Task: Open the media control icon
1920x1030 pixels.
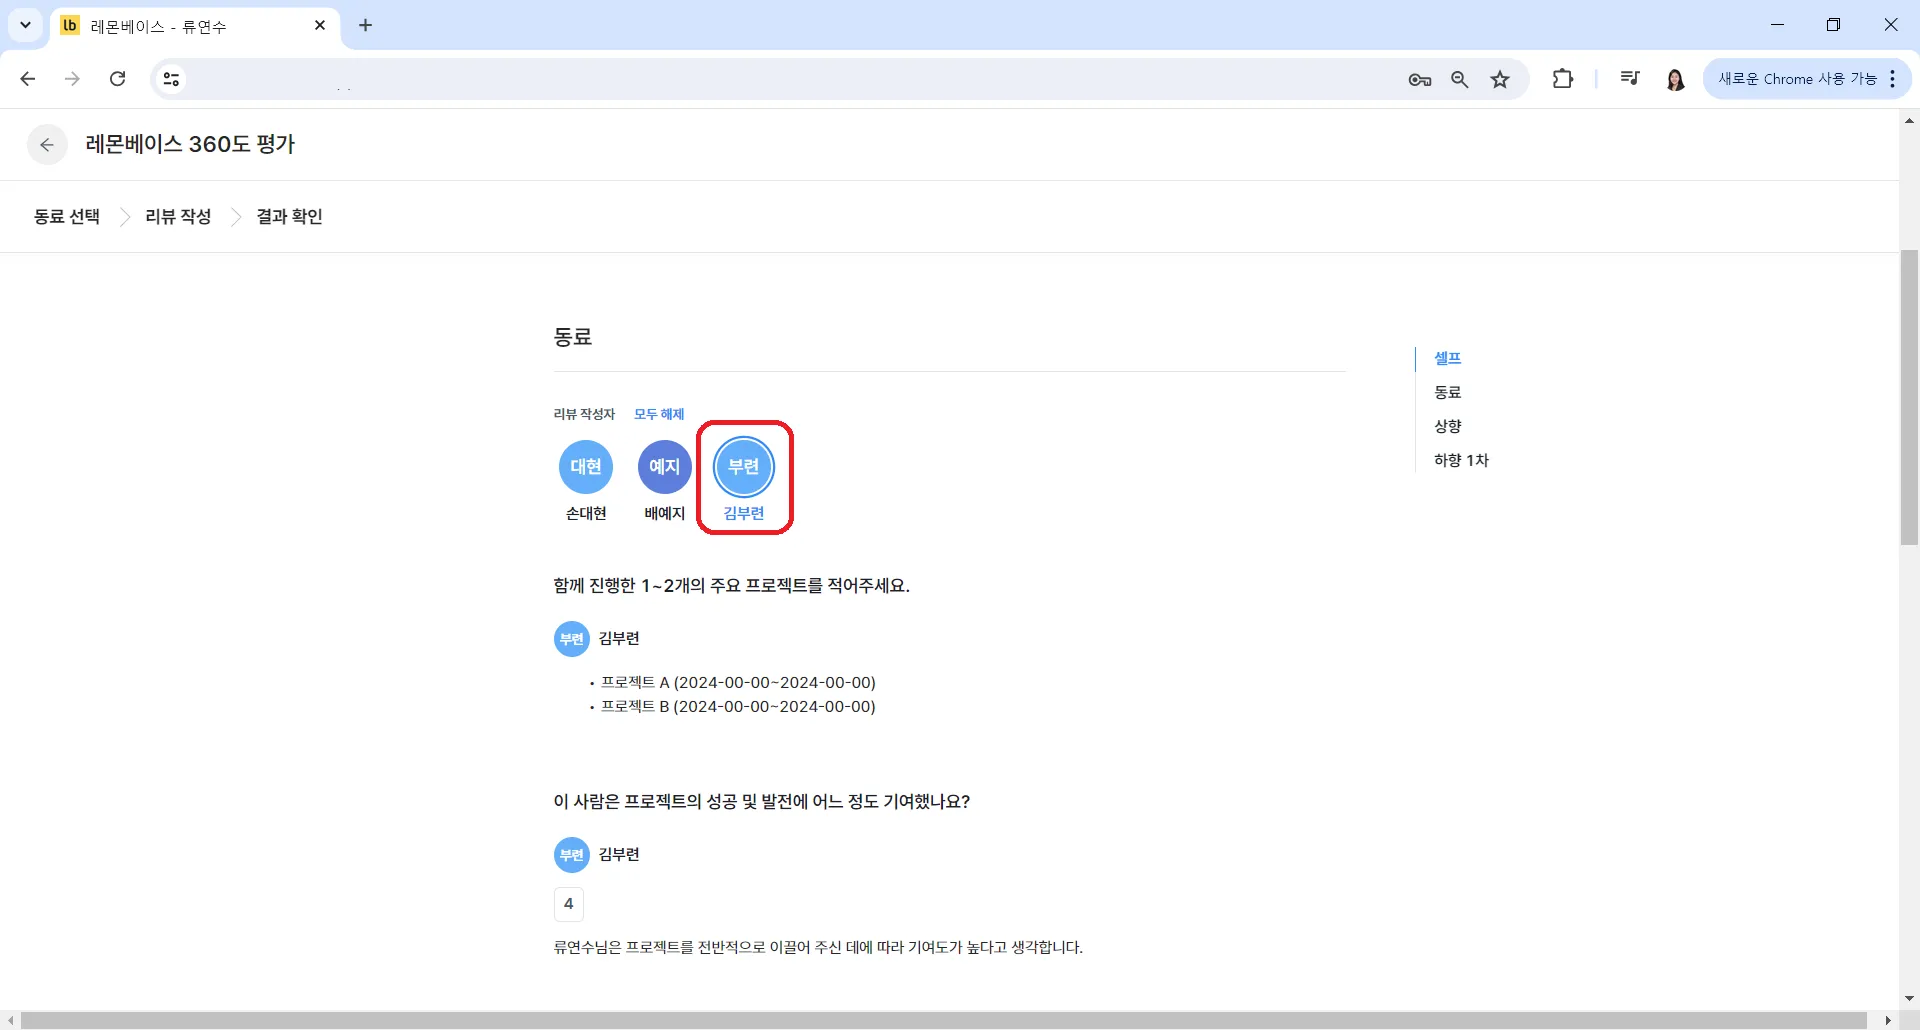Action: click(1629, 79)
